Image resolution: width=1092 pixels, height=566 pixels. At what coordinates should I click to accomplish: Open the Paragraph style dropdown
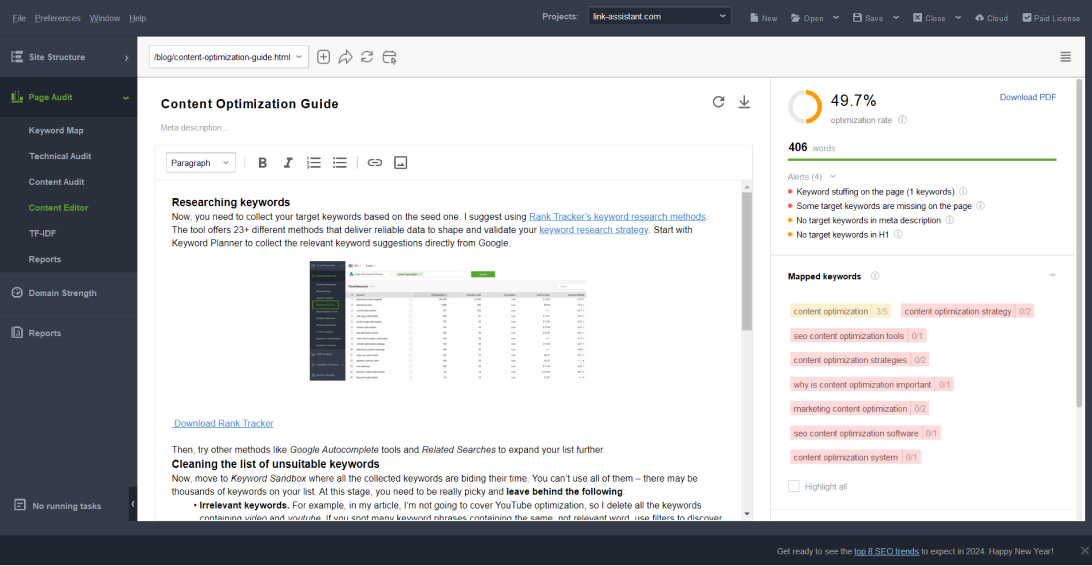(200, 163)
